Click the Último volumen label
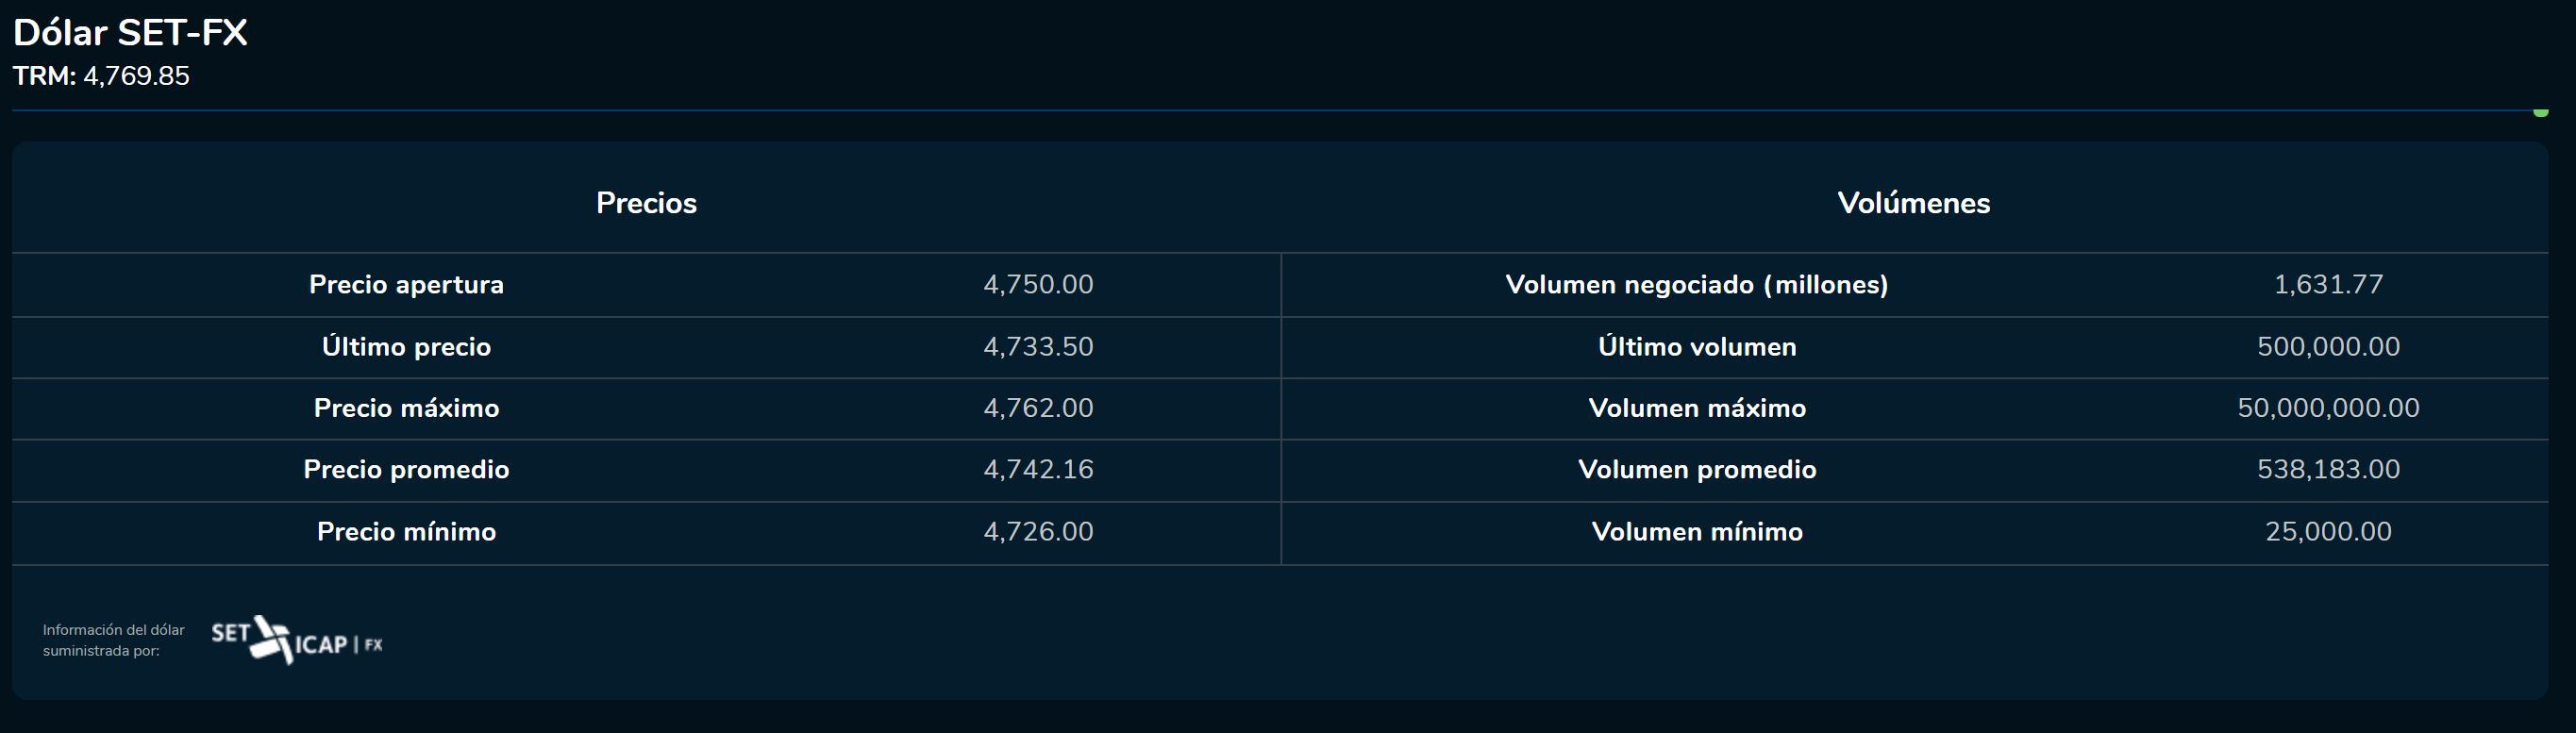The width and height of the screenshot is (2576, 733). (x=1696, y=347)
